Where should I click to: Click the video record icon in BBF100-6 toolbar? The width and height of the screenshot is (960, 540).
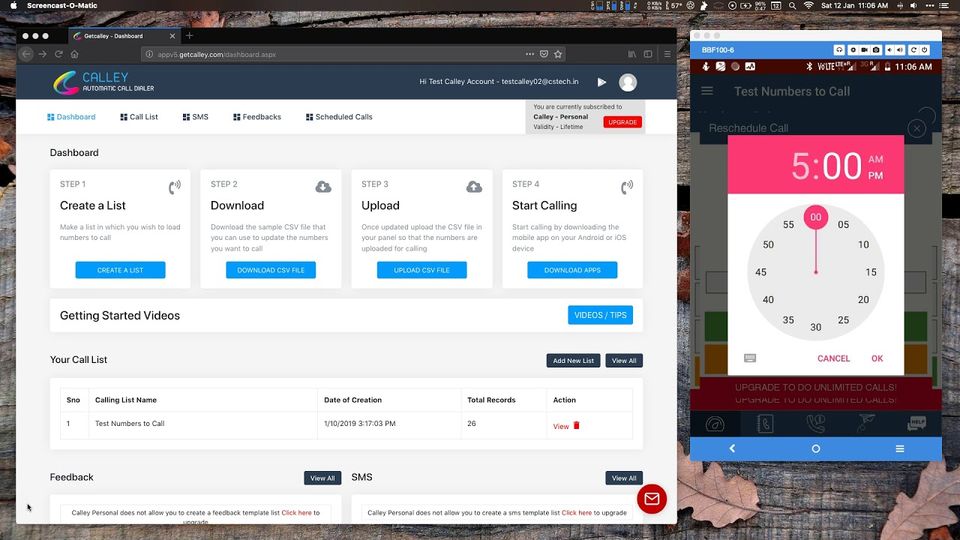[864, 50]
